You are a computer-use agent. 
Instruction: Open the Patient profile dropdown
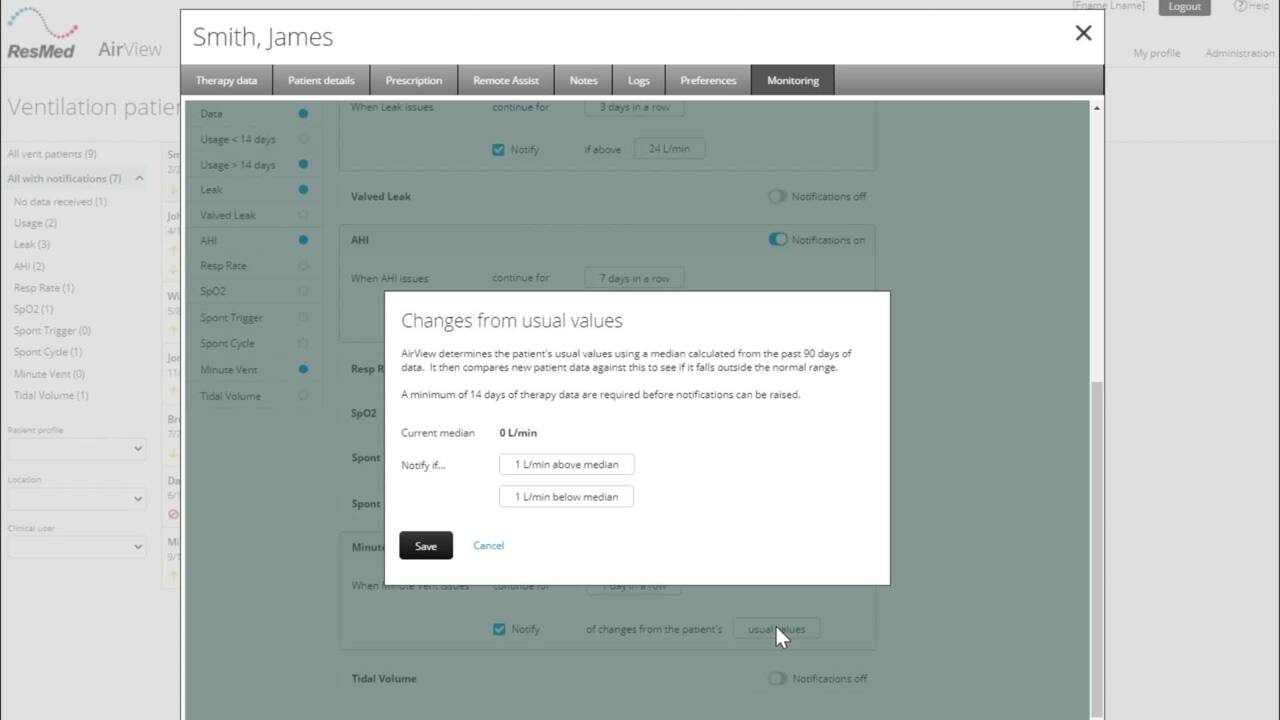tap(77, 449)
